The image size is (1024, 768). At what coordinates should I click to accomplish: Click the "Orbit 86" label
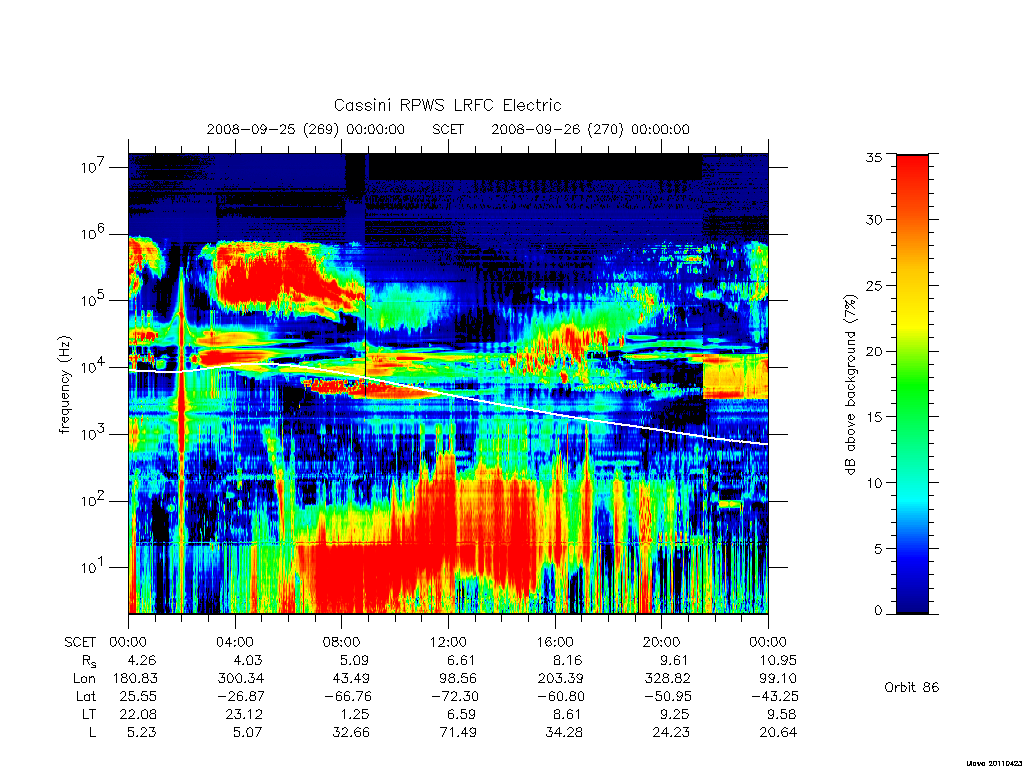point(912,687)
